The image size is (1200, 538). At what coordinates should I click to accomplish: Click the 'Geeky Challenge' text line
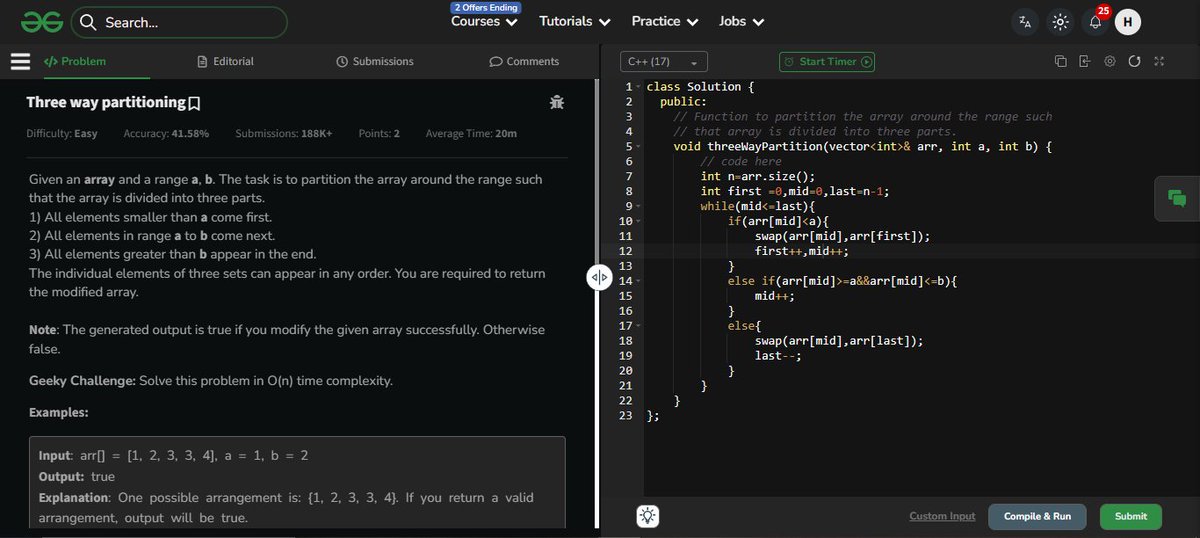[211, 382]
